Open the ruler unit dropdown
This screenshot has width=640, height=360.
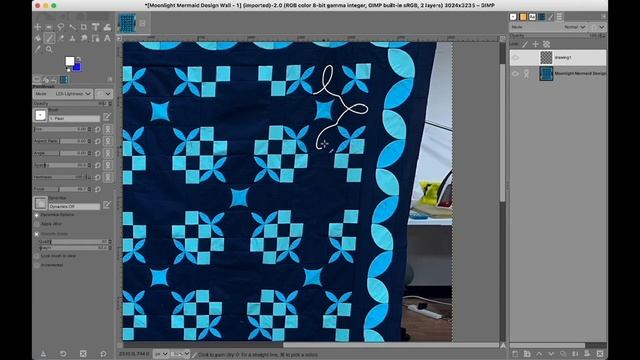(x=160, y=354)
